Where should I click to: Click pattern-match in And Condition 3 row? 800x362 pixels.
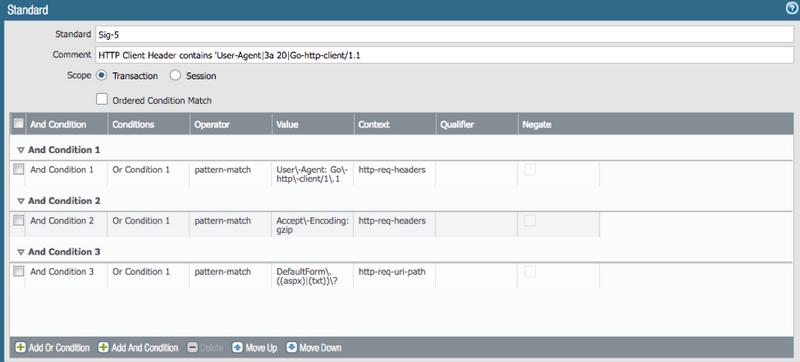(231, 276)
